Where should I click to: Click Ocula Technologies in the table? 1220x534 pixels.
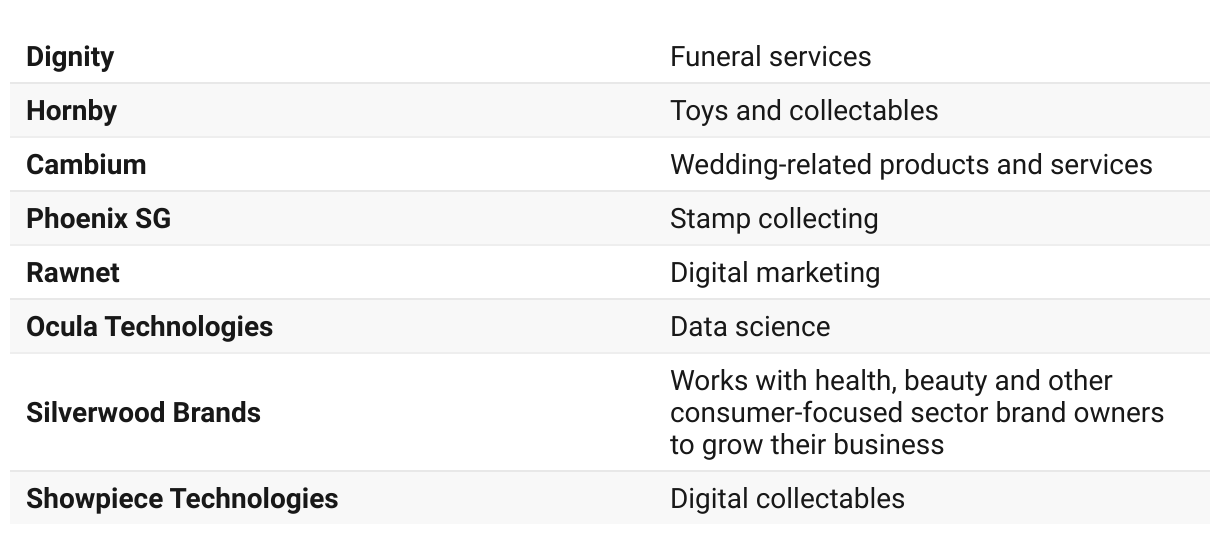(149, 326)
